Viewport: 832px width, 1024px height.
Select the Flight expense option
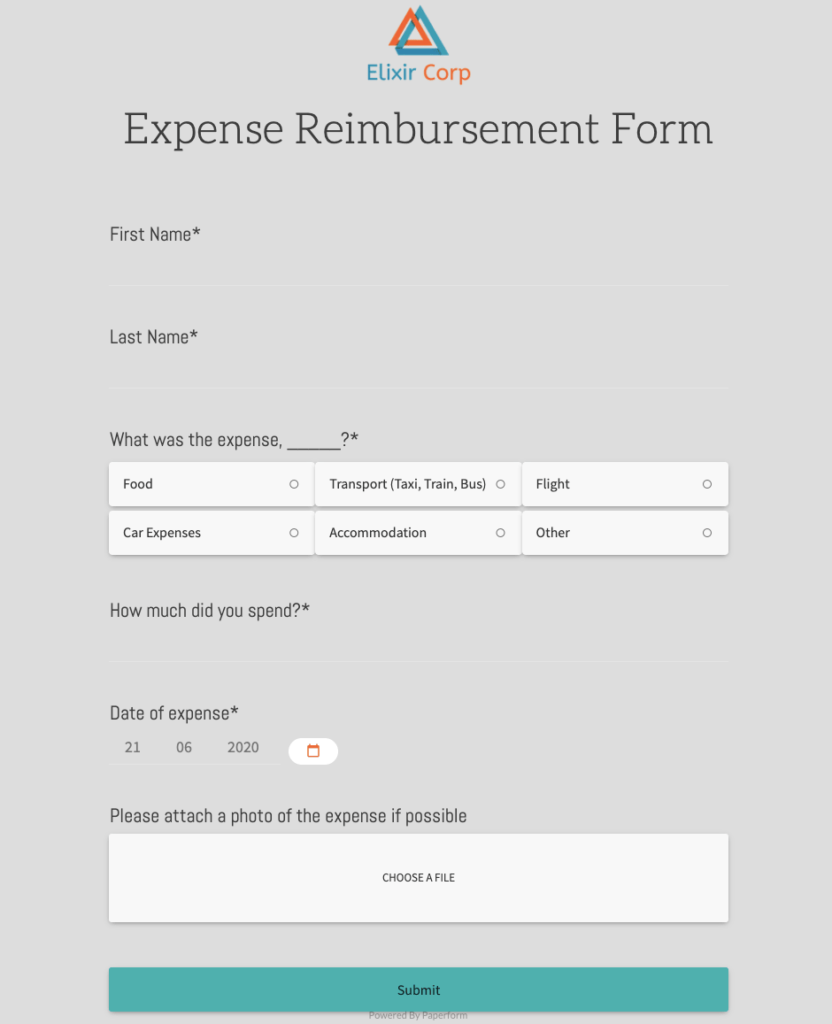point(625,484)
